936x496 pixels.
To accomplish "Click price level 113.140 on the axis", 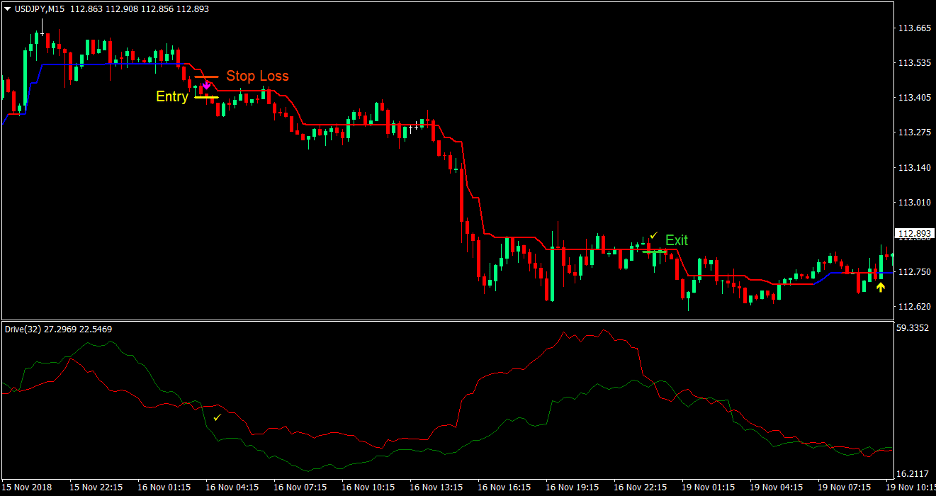I will point(914,168).
